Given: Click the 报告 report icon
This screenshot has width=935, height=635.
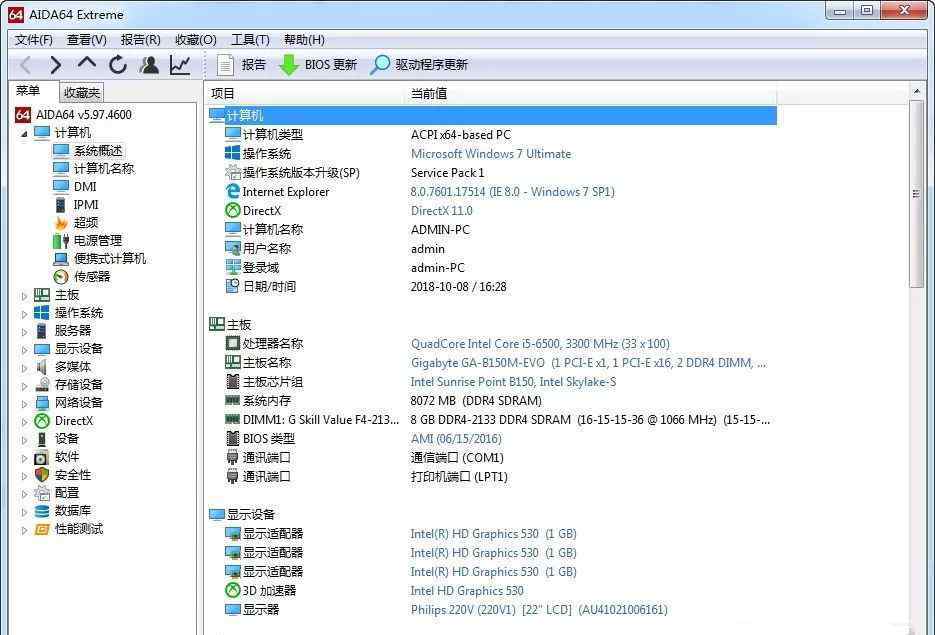Looking at the screenshot, I should (x=225, y=64).
